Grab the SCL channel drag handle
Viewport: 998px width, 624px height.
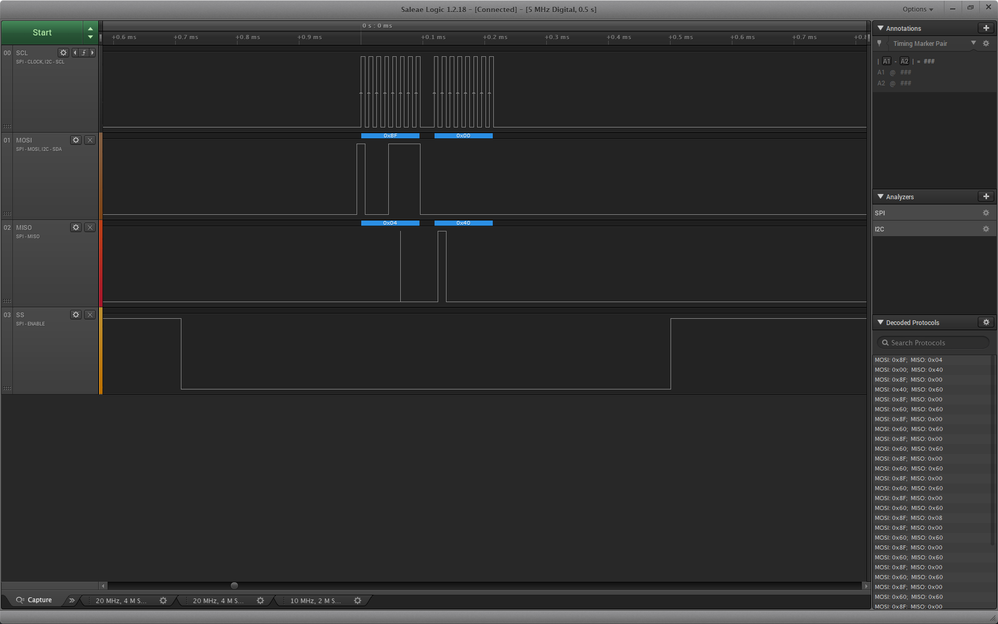(x=7, y=126)
